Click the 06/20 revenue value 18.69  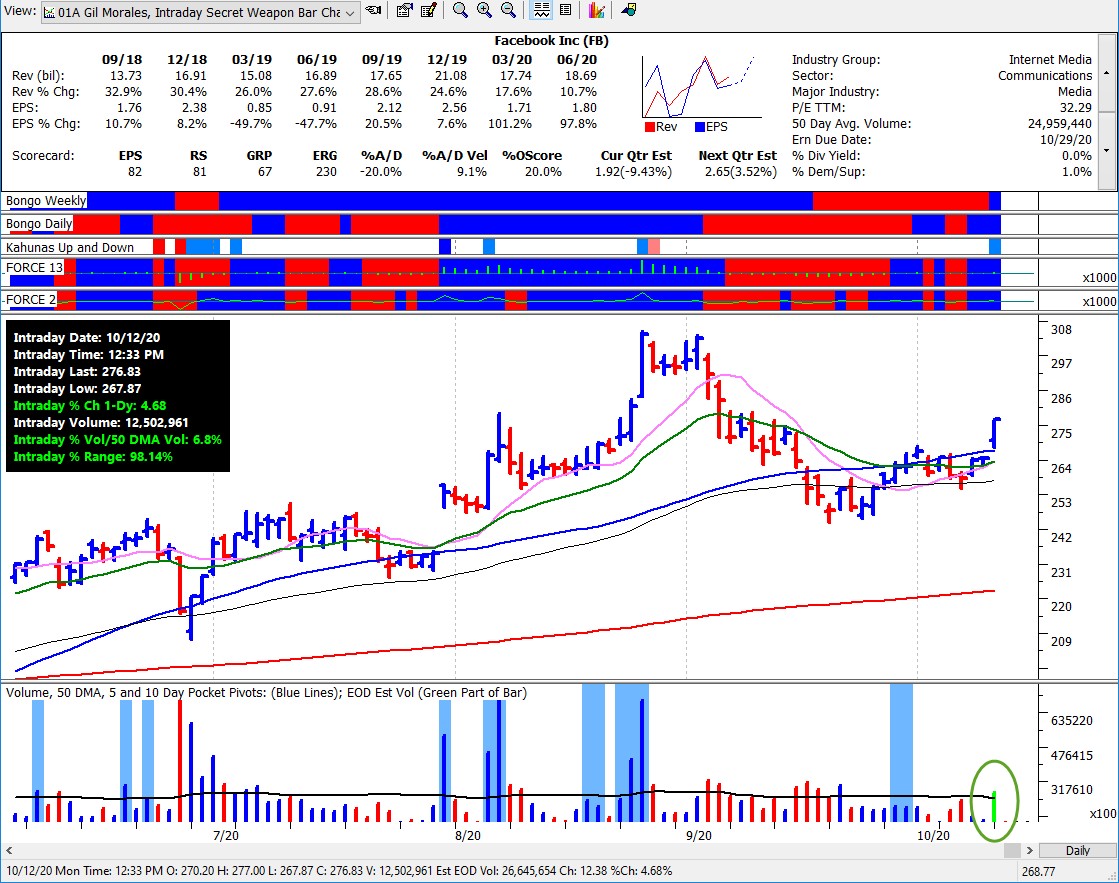click(x=581, y=76)
